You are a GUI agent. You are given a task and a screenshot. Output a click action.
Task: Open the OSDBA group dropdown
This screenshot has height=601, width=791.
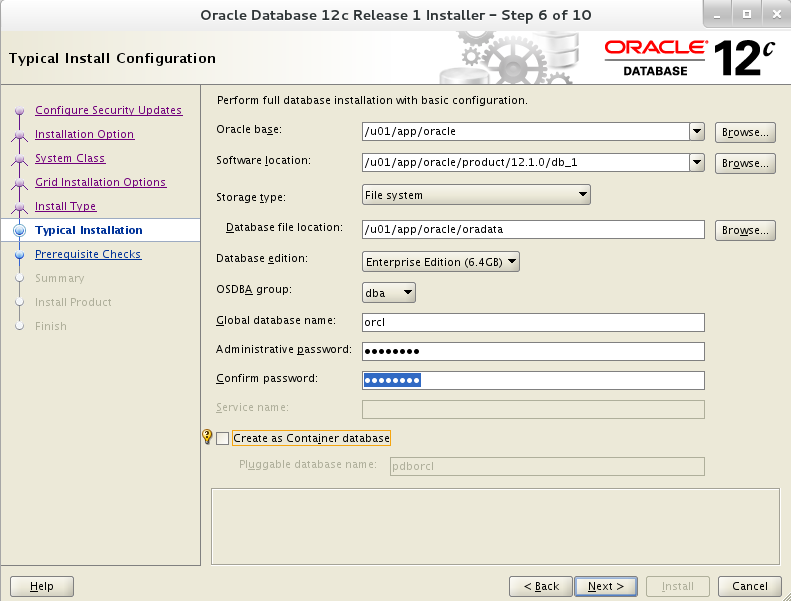(x=388, y=293)
